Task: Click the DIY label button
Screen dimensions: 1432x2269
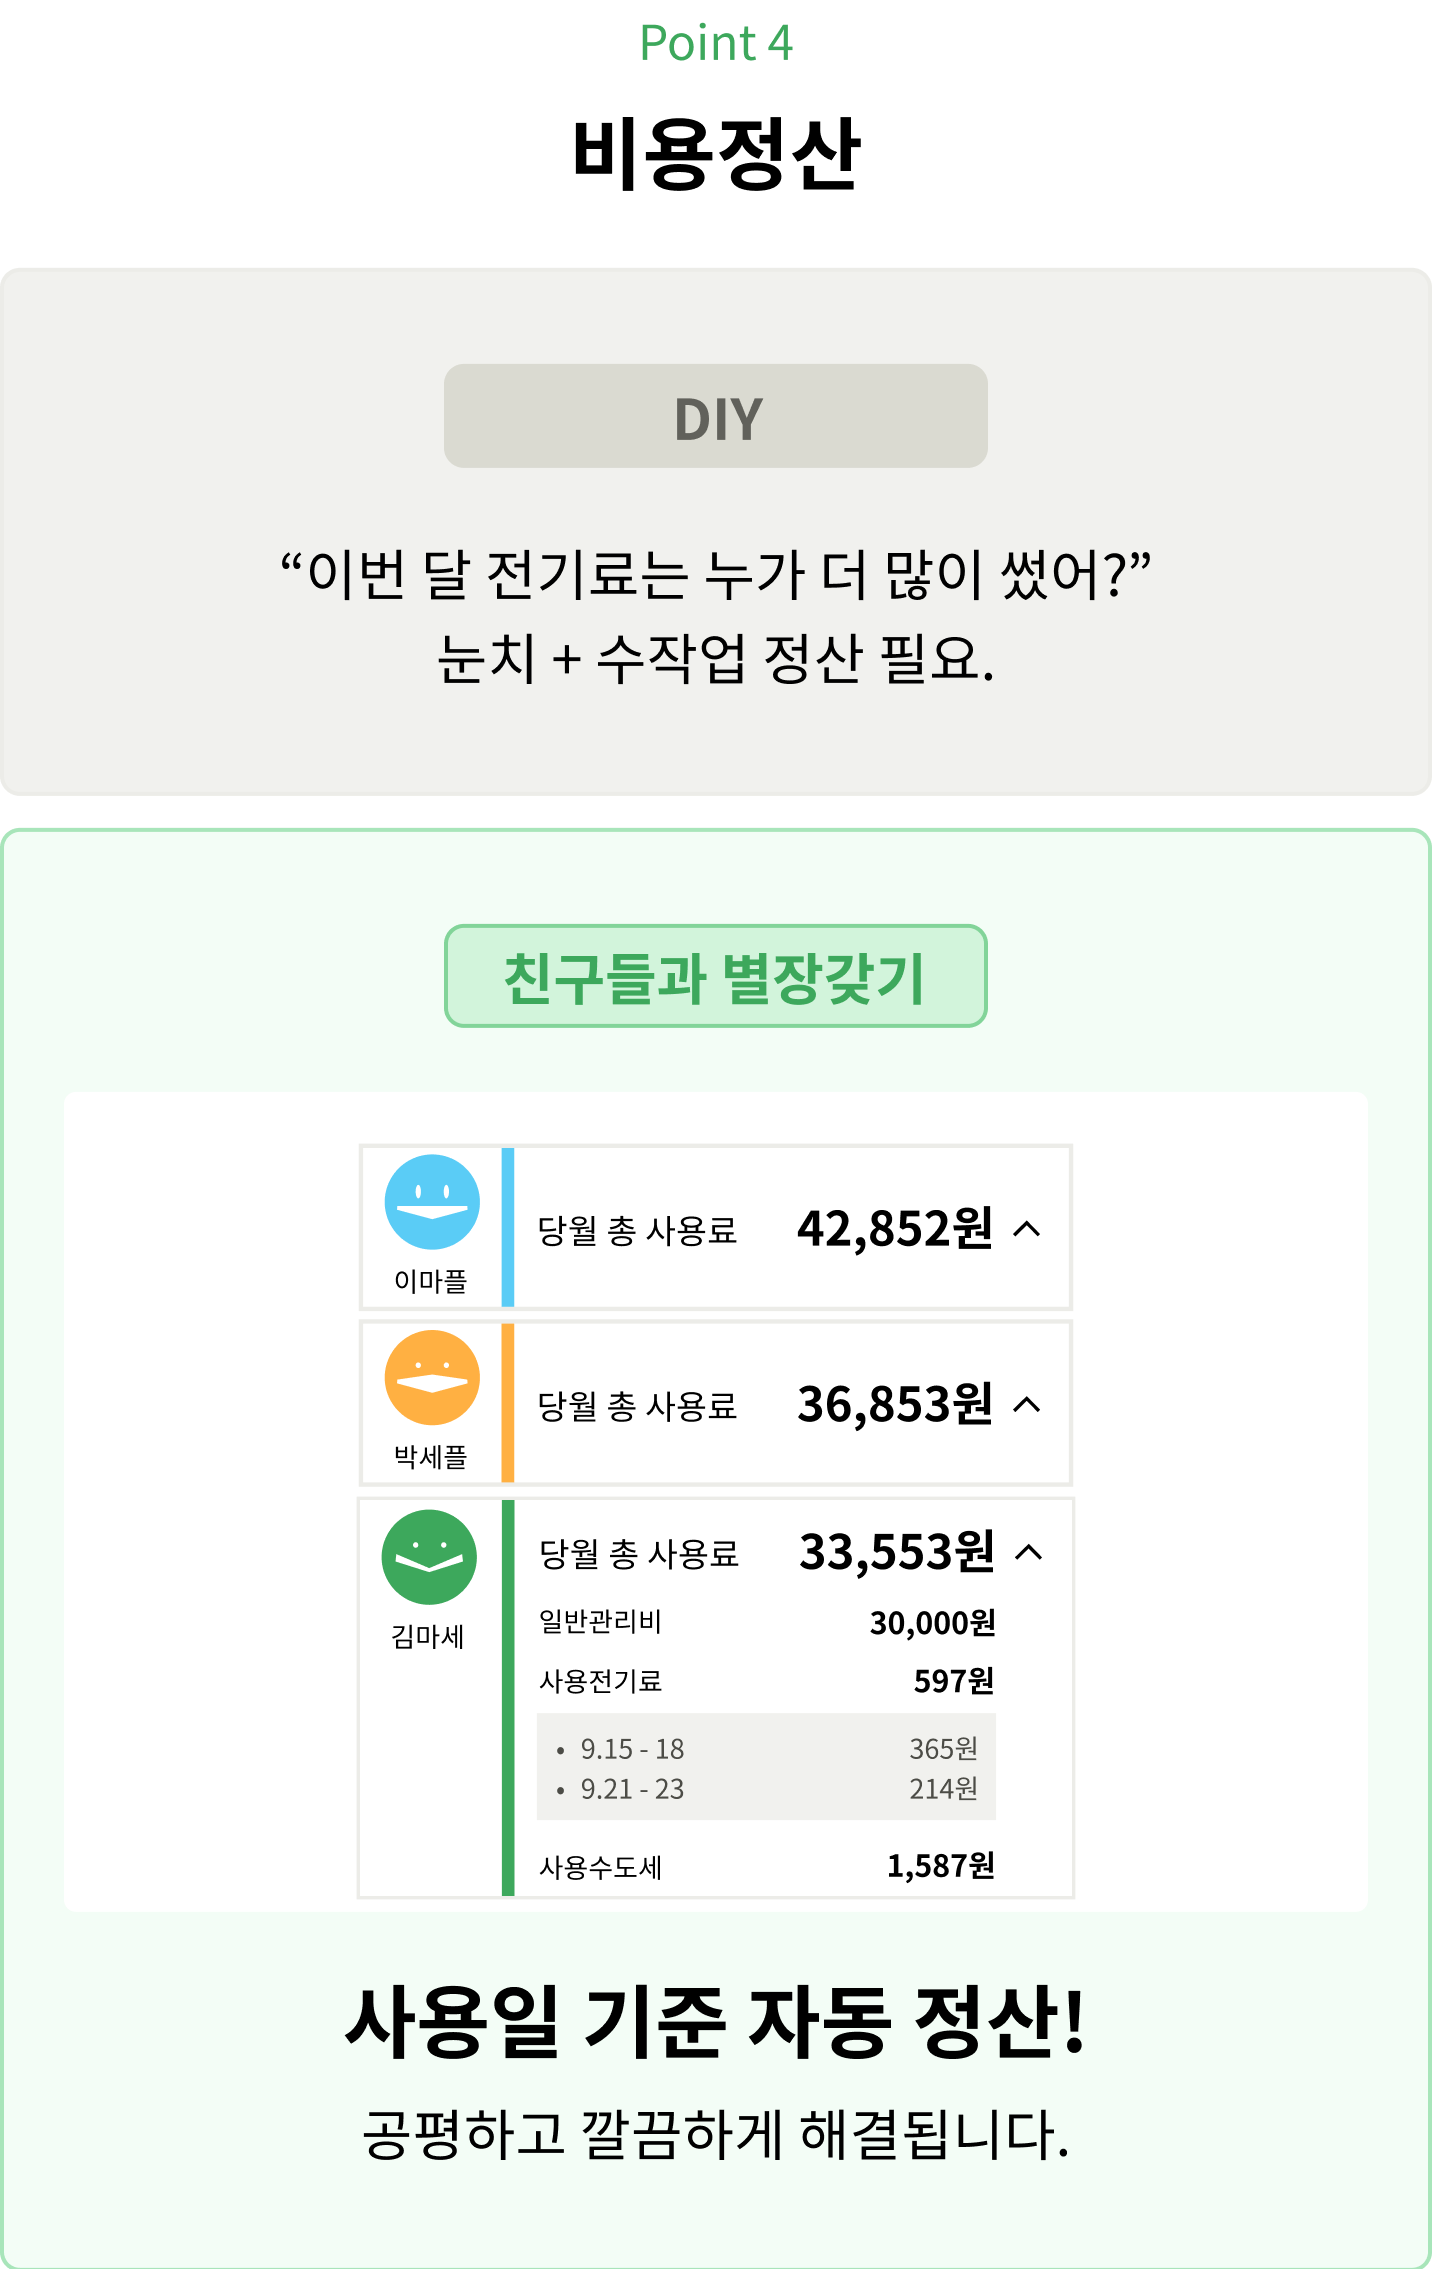Action: (x=716, y=416)
